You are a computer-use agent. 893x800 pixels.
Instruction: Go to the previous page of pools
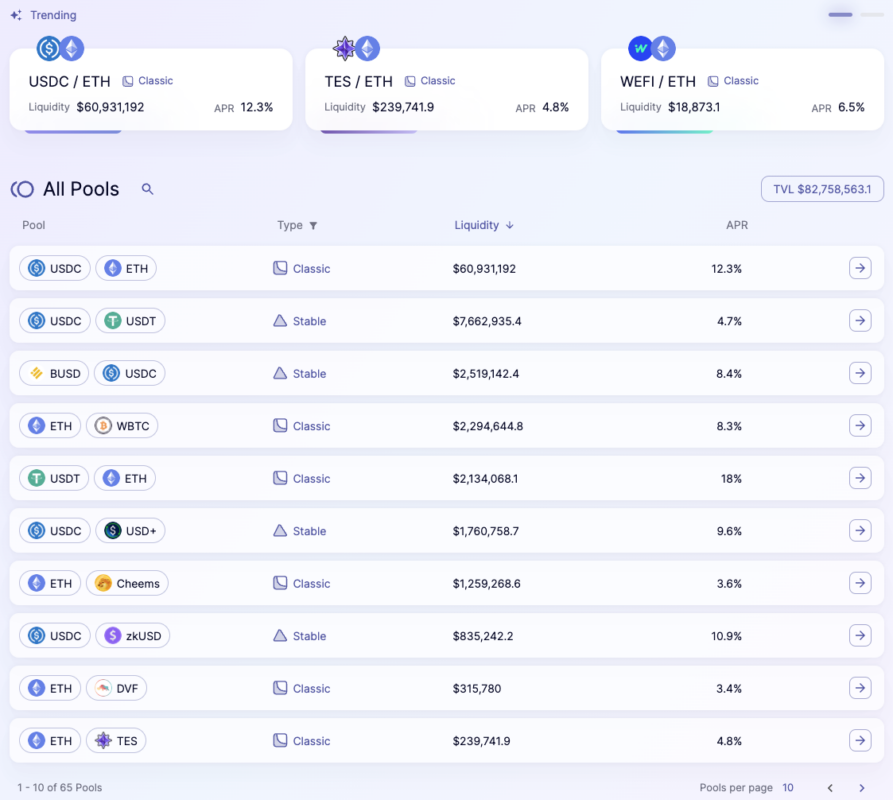tap(829, 788)
